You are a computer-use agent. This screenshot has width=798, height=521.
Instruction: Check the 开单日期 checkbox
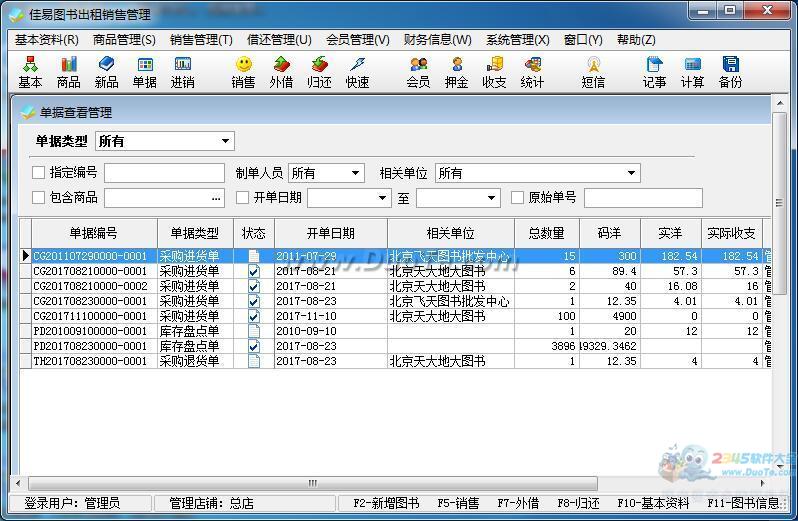[243, 197]
